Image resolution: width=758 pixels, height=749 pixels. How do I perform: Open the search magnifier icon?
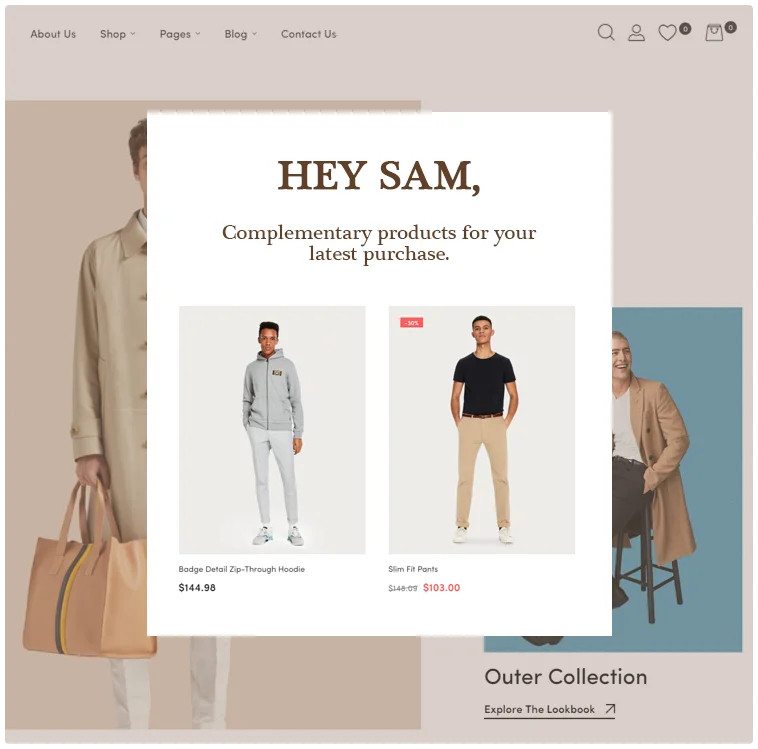point(606,33)
